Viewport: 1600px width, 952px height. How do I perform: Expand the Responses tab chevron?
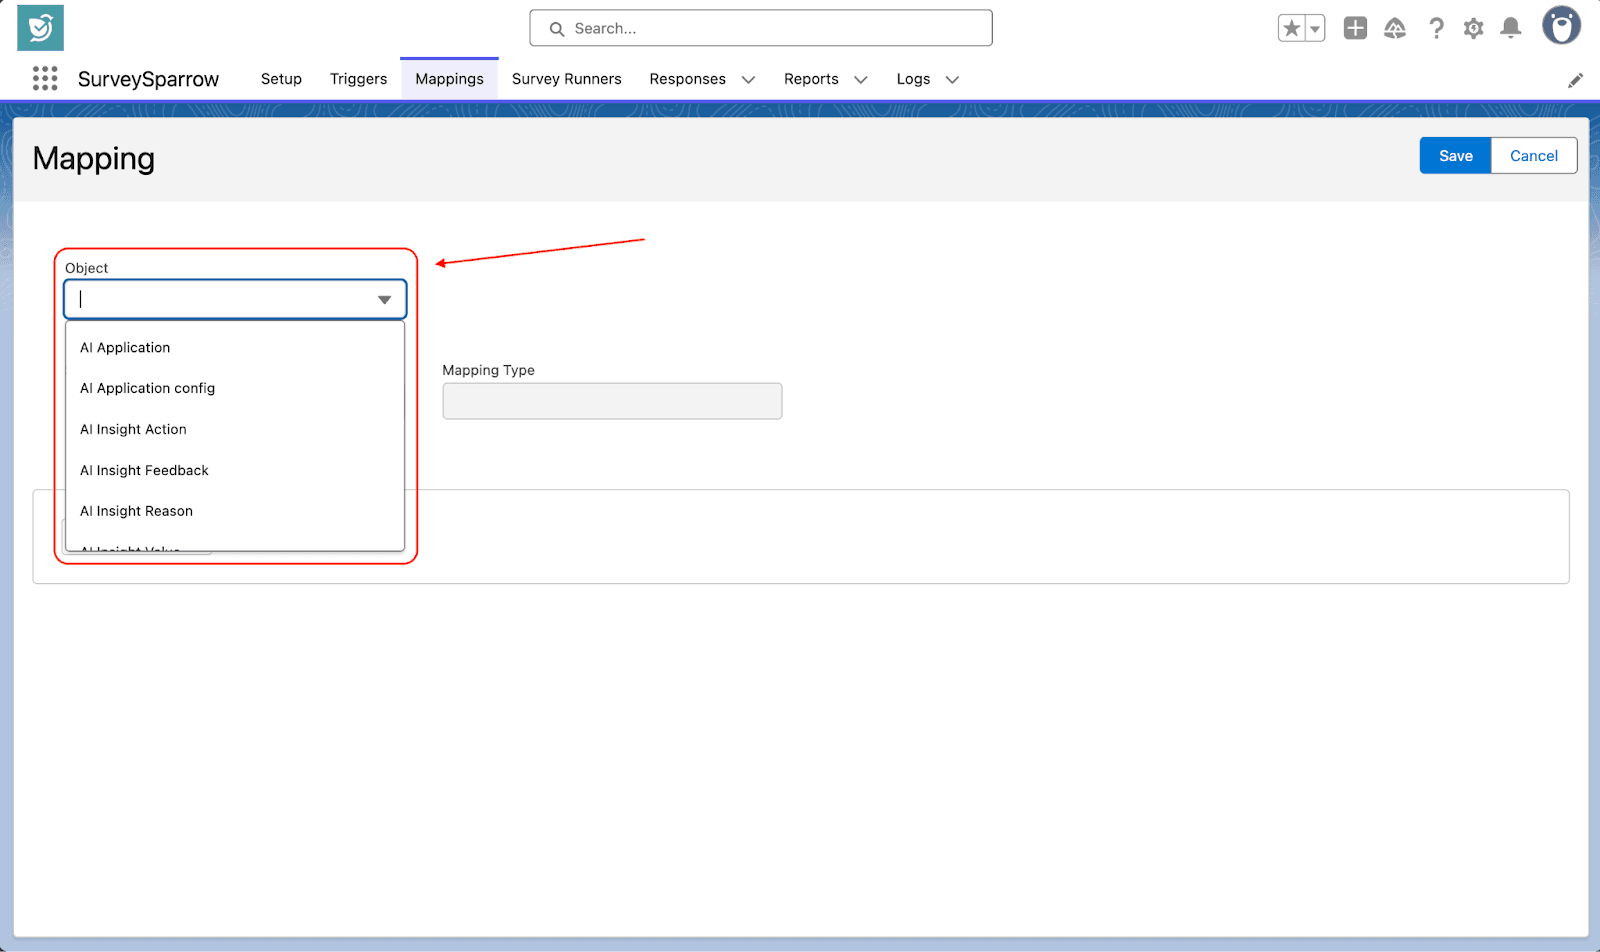click(748, 80)
